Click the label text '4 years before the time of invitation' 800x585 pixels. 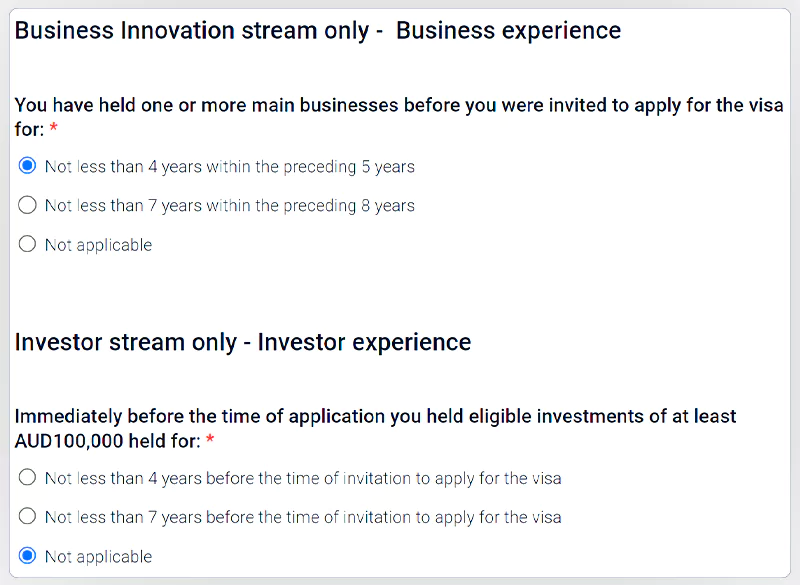(x=303, y=479)
